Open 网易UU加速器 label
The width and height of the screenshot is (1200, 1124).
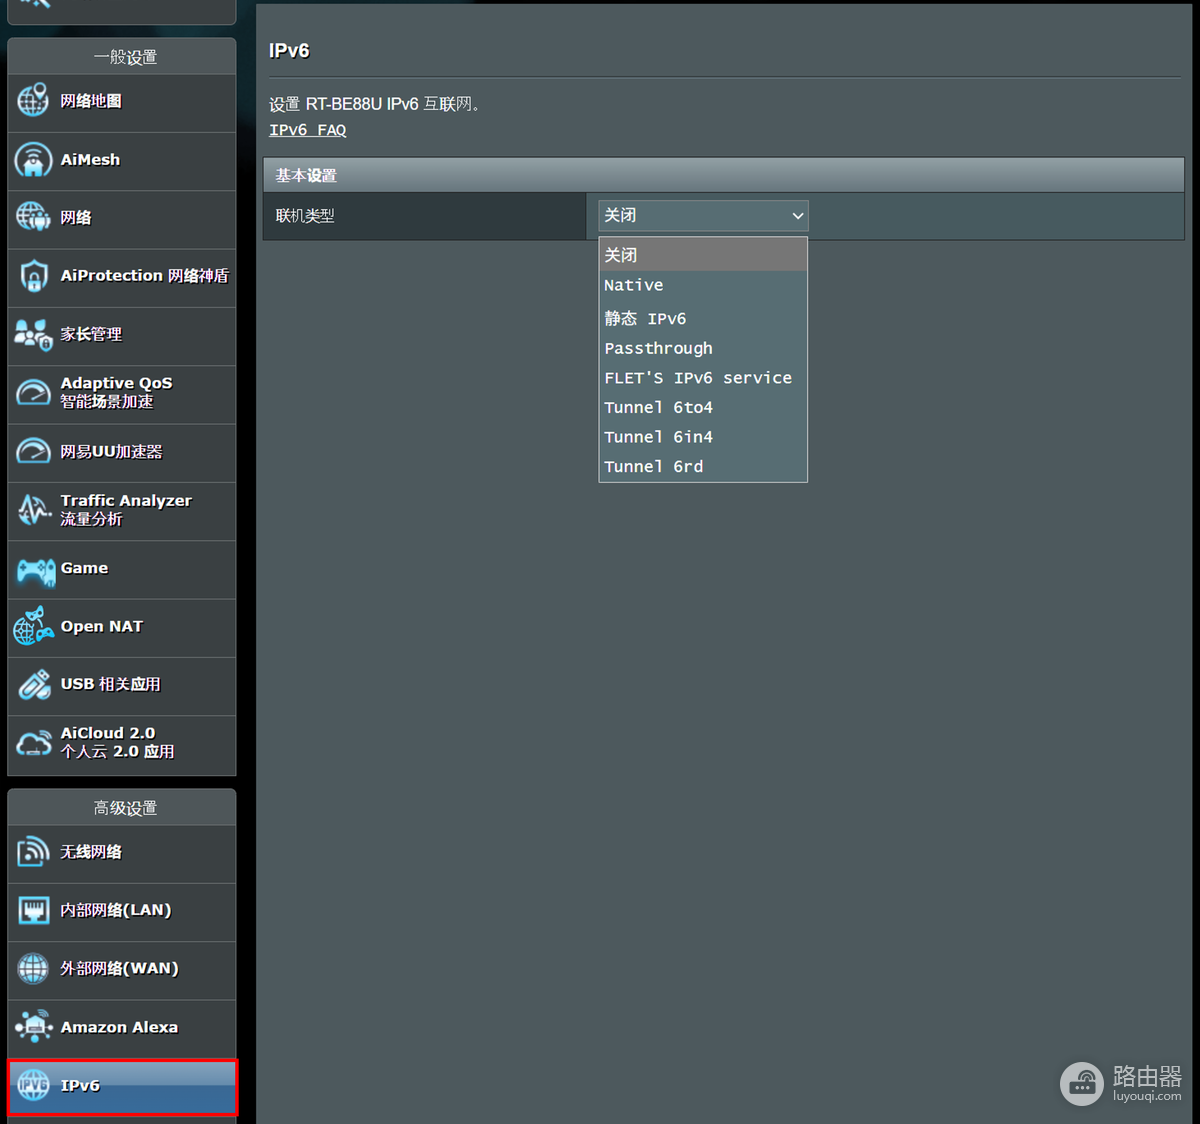[x=111, y=451]
